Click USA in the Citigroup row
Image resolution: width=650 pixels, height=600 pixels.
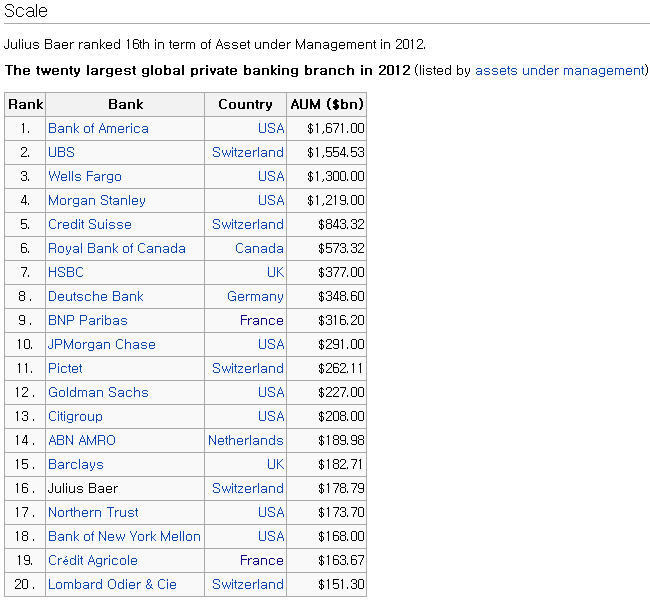click(271, 416)
